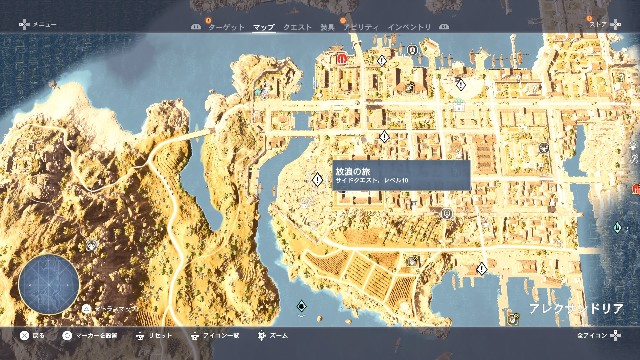Select the red fort icon near the harbor
This screenshot has width=640, height=360.
point(342,59)
